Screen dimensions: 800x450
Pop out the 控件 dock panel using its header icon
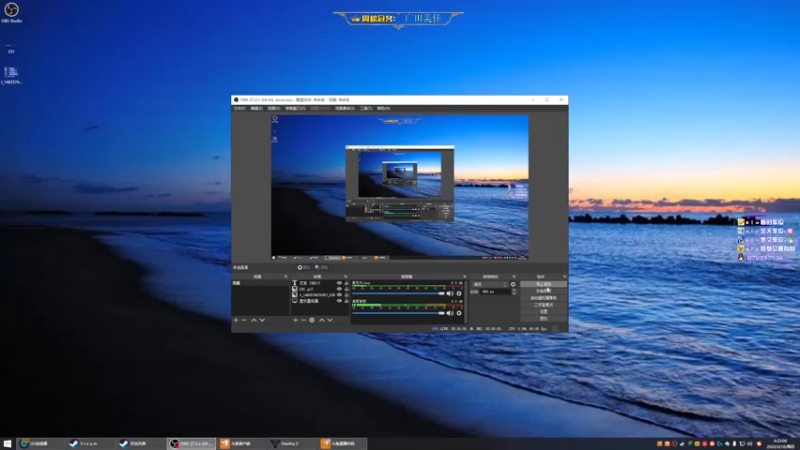pos(564,277)
